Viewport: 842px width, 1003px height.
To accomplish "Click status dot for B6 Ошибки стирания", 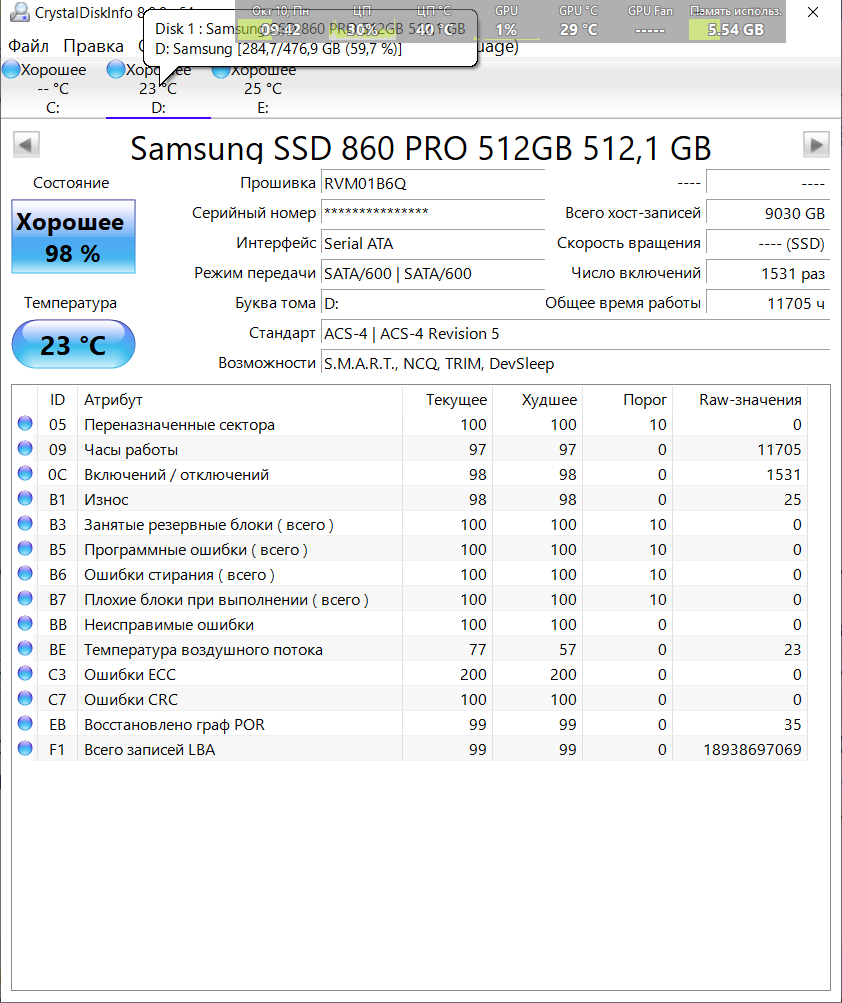I will 25,573.
